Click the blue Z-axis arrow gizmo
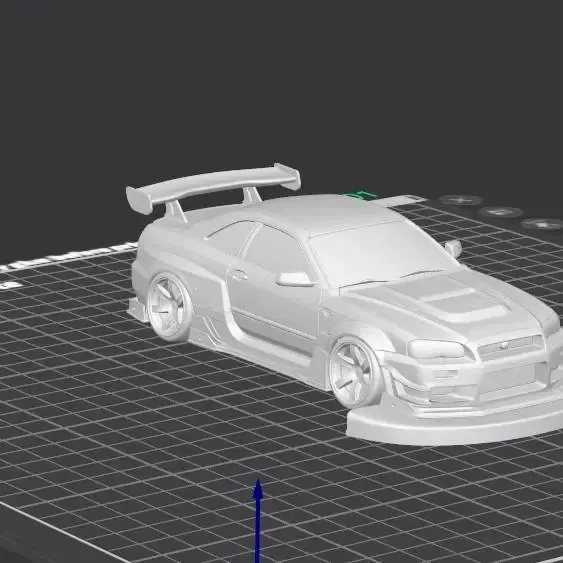The width and height of the screenshot is (563, 563). pyautogui.click(x=258, y=521)
